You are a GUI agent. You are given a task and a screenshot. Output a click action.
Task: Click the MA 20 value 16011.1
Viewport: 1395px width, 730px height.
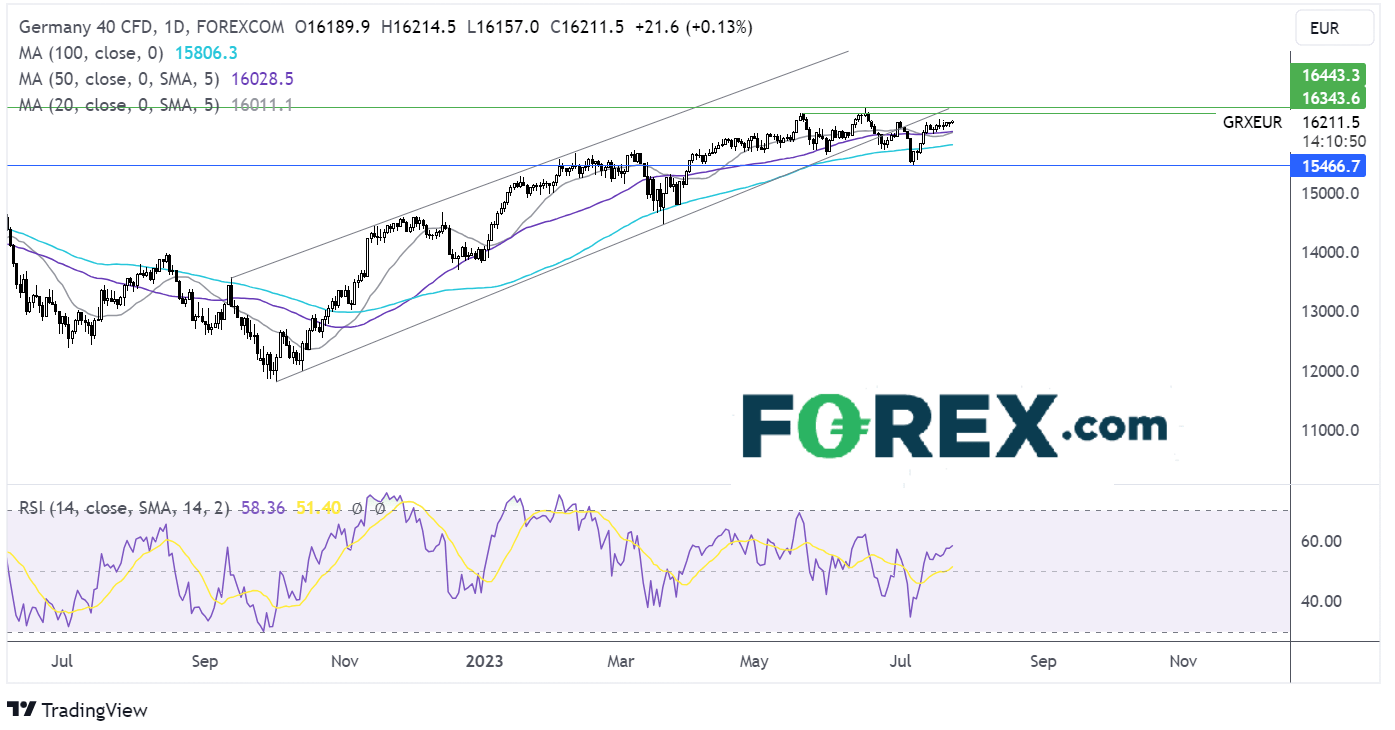260,105
